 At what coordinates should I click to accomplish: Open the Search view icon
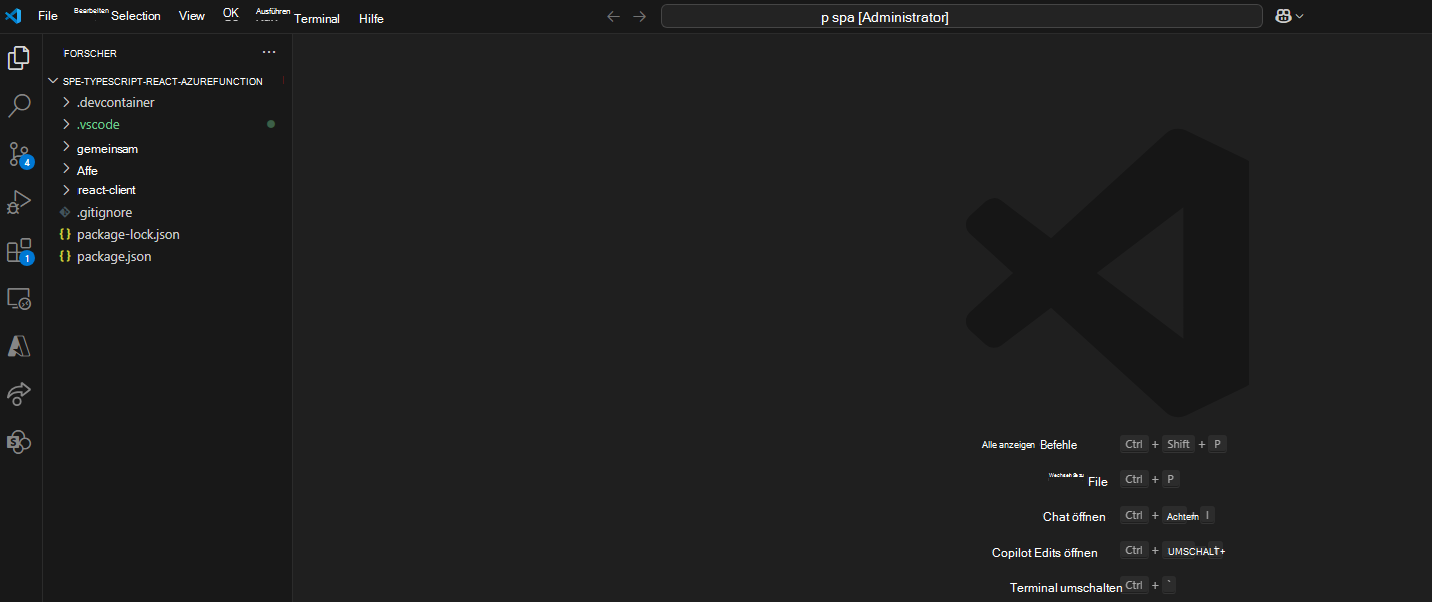[19, 106]
